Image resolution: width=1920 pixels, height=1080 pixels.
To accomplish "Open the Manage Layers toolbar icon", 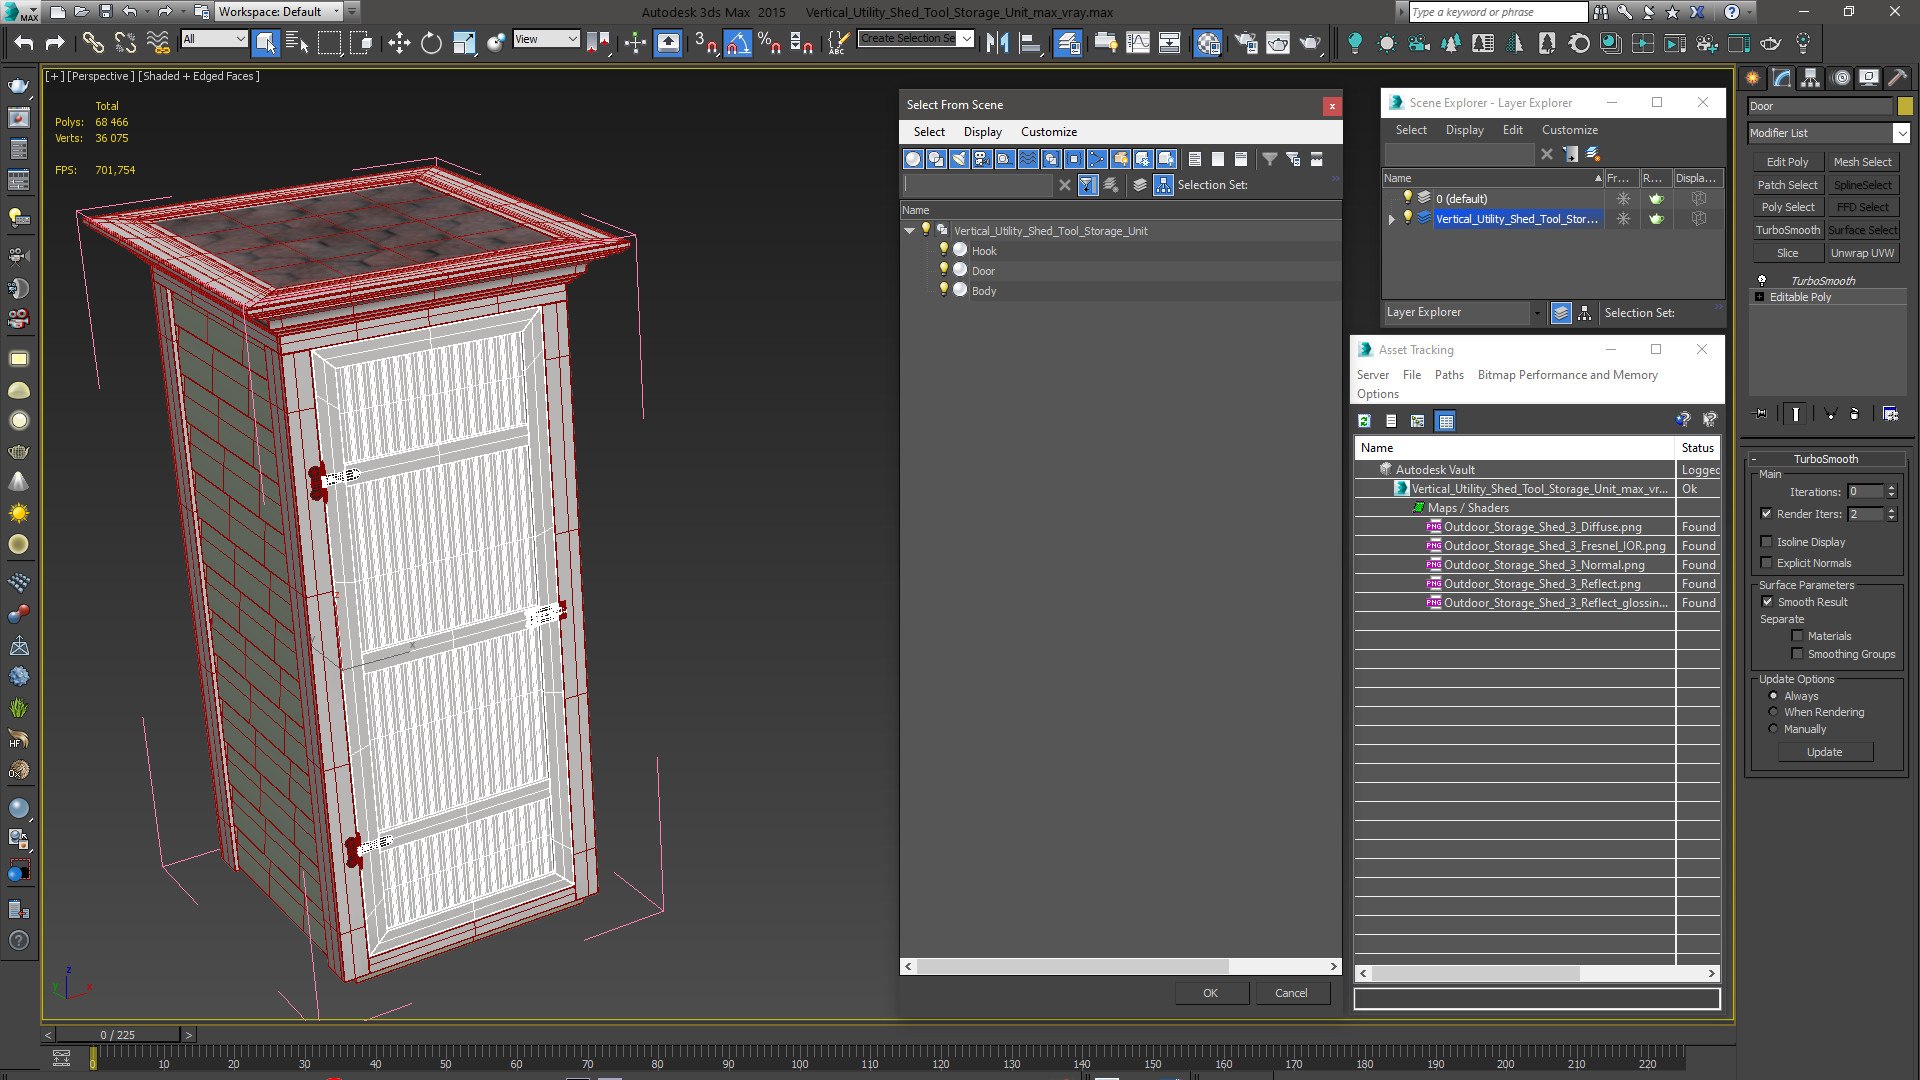I will (x=1068, y=42).
